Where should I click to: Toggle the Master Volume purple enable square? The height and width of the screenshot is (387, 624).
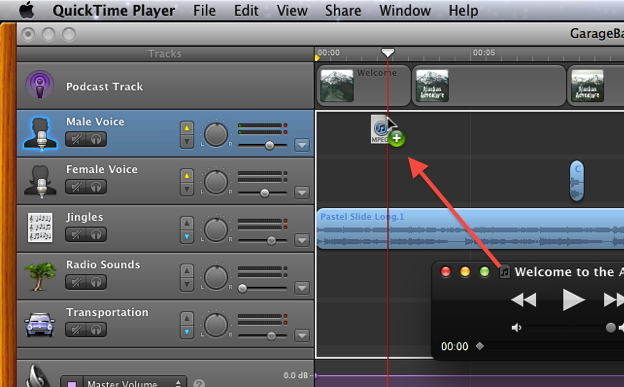72,383
